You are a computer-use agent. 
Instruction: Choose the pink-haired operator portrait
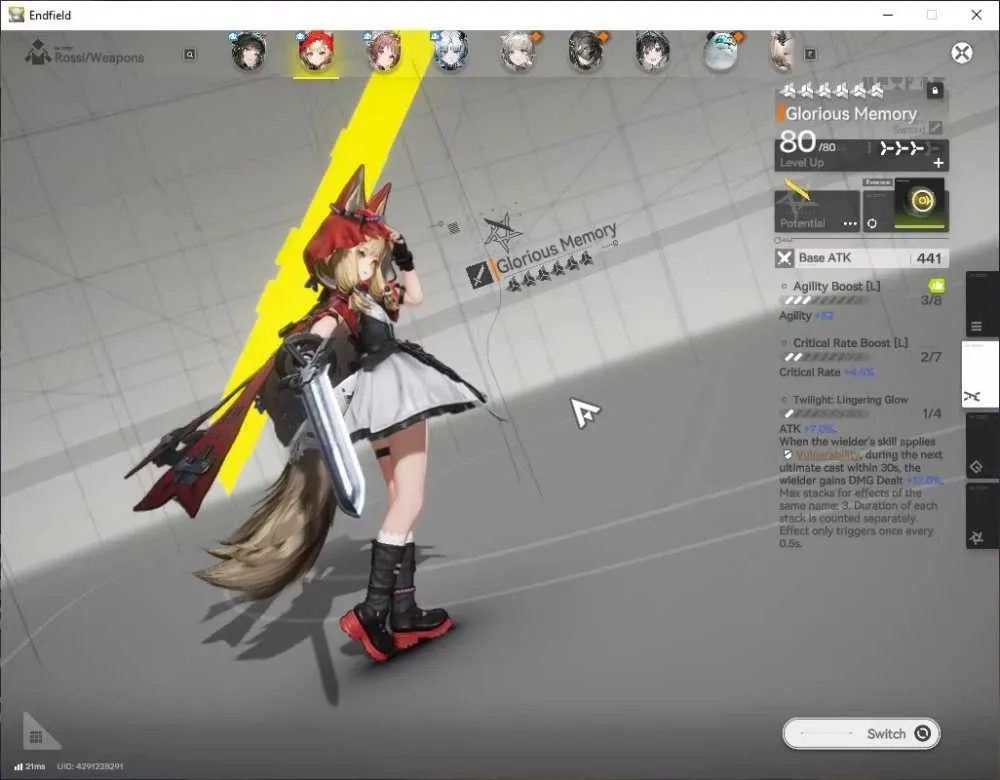tap(383, 51)
